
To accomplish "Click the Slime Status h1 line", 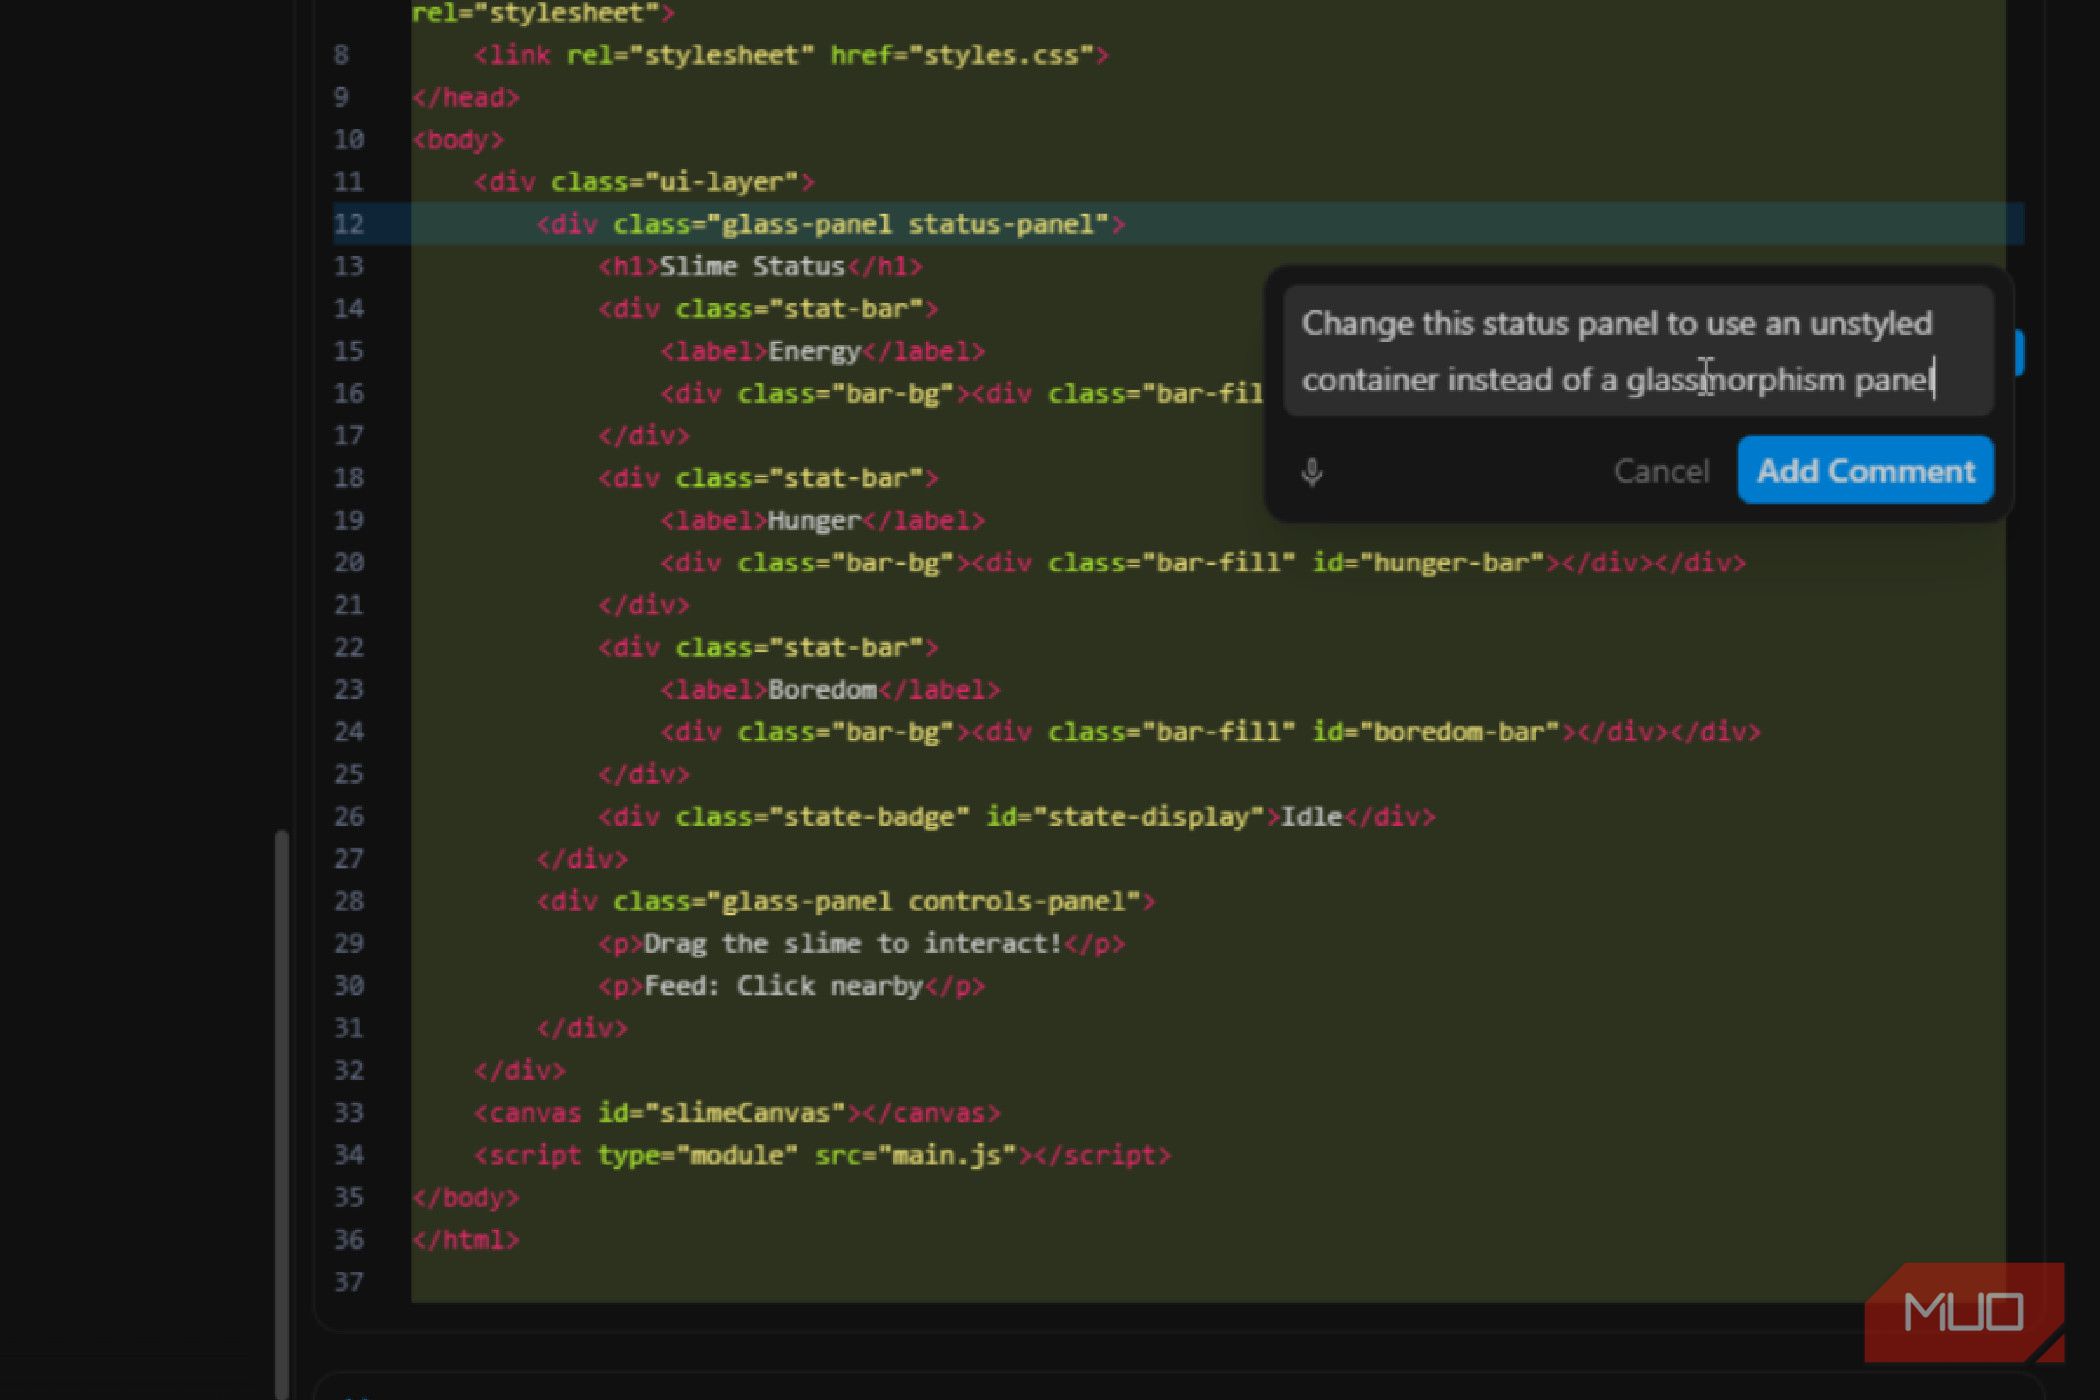I will [x=760, y=266].
